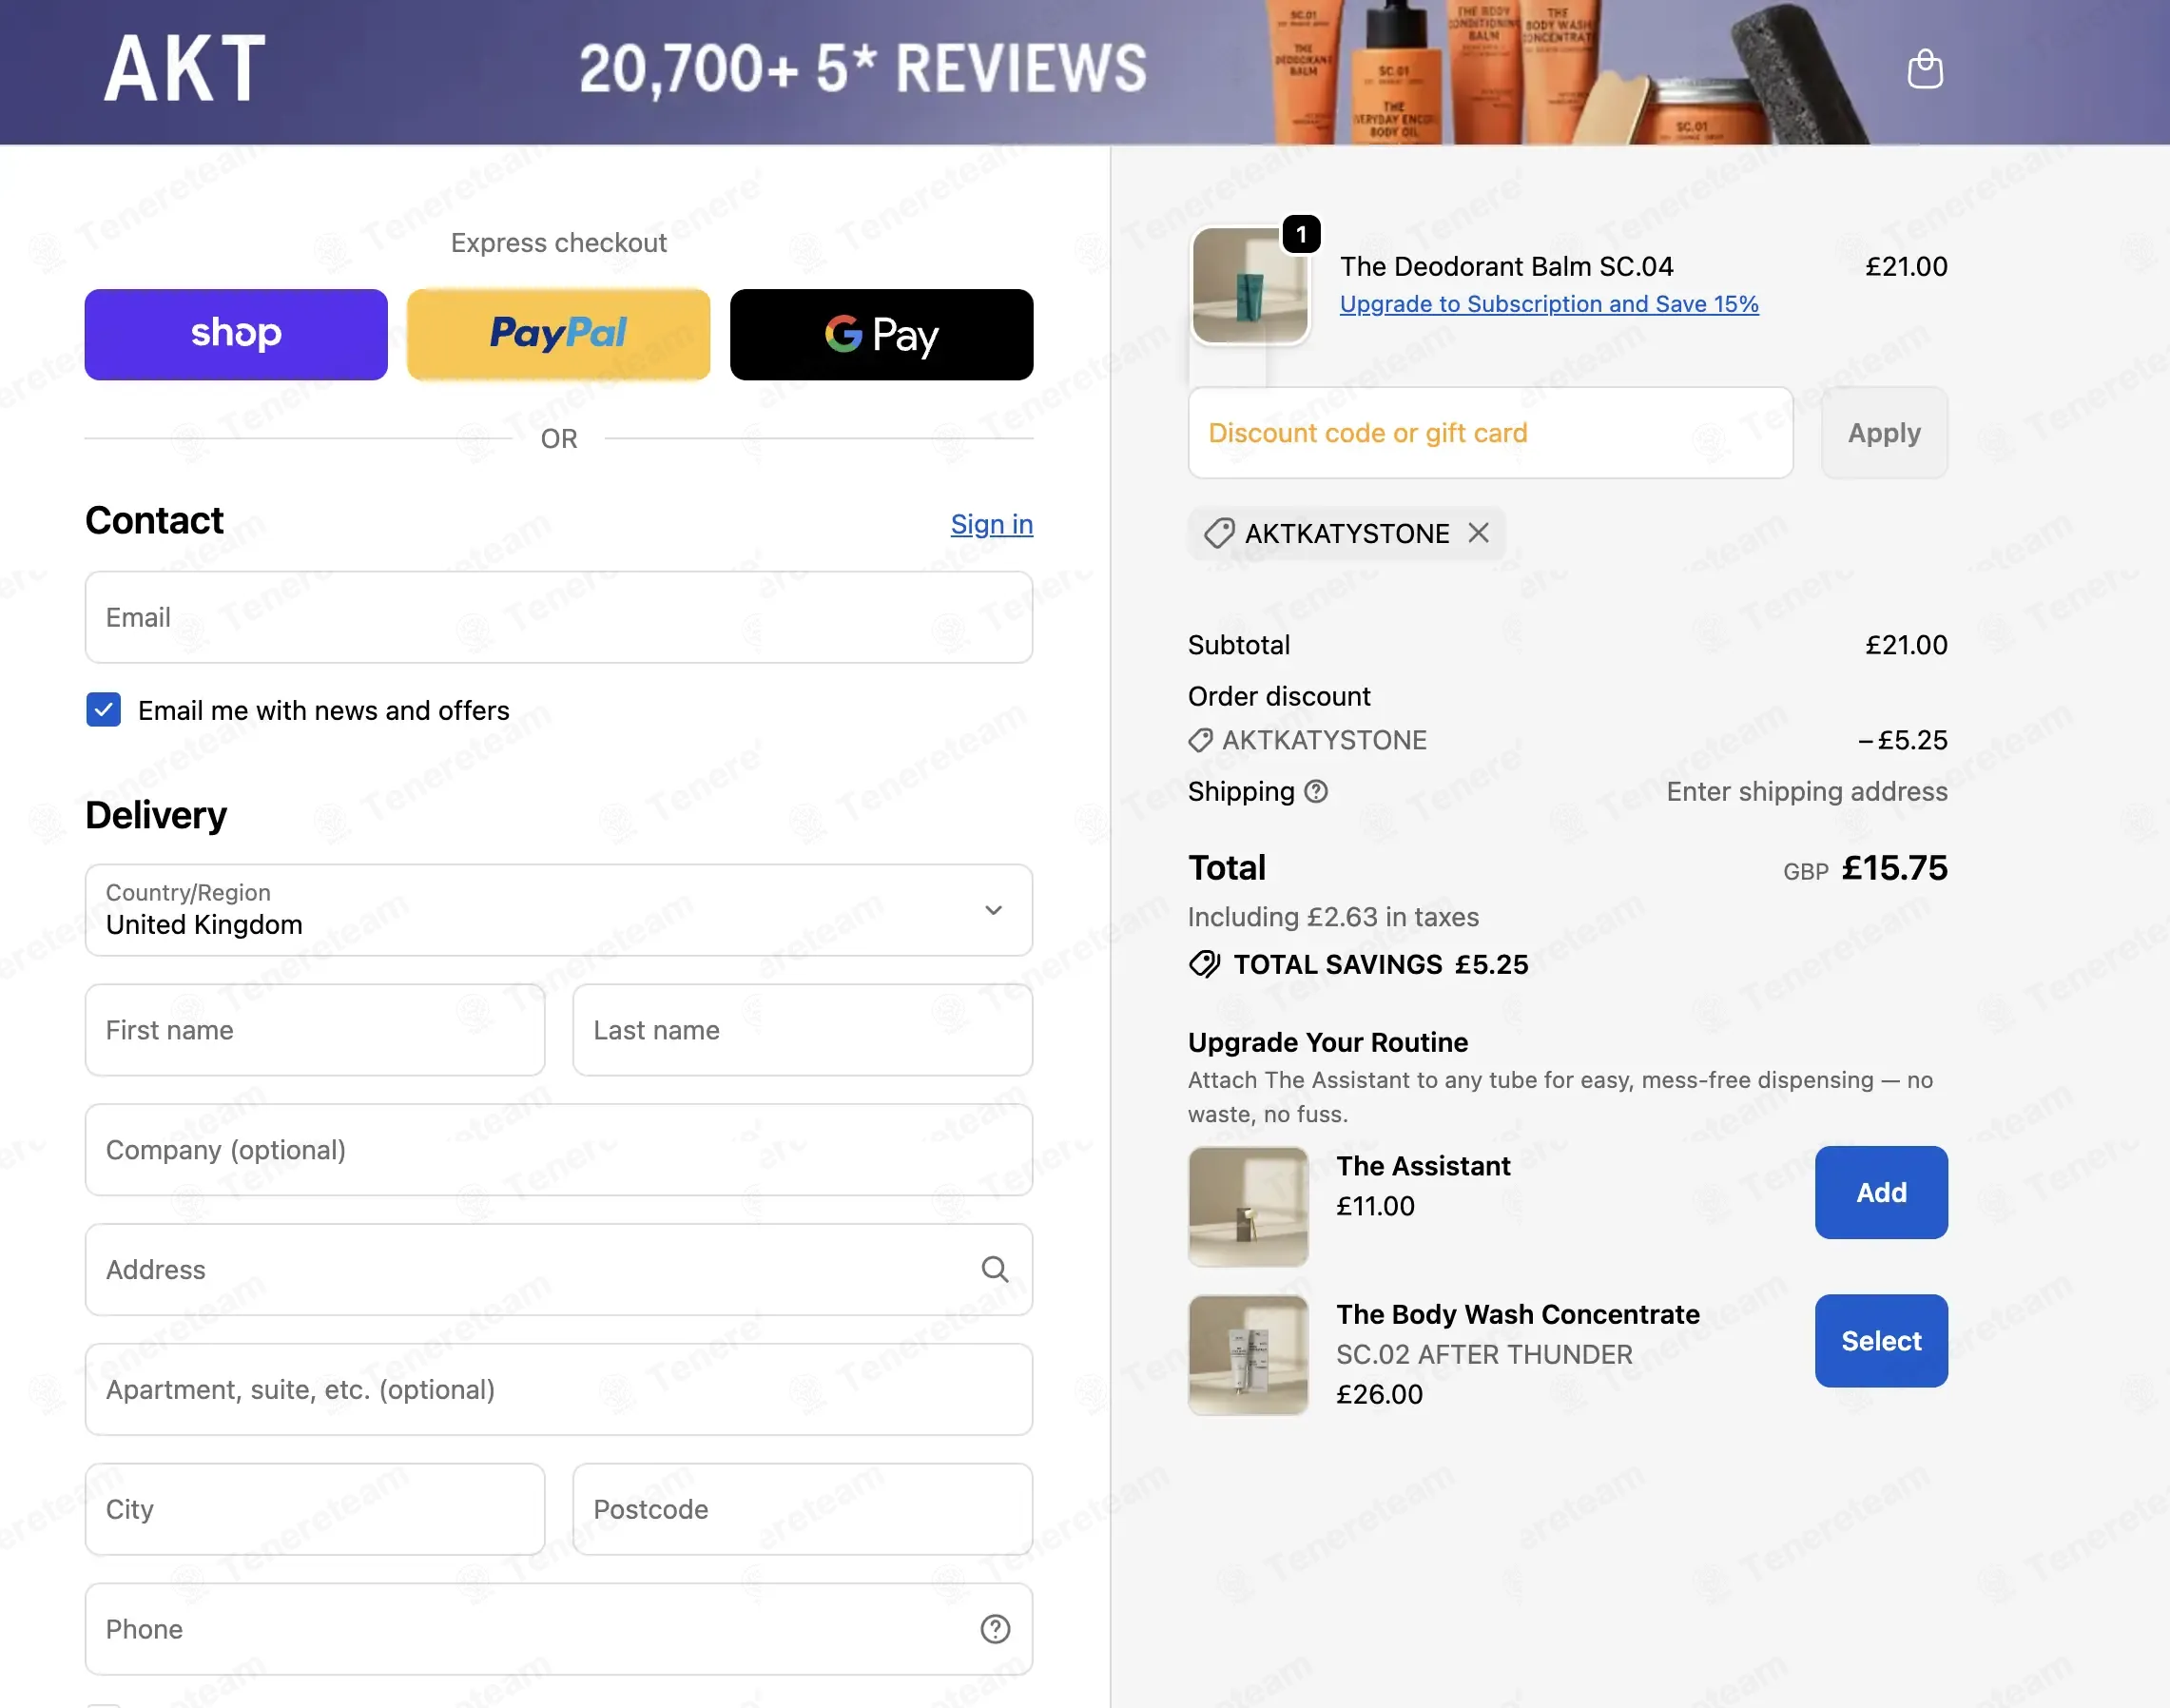Image resolution: width=2170 pixels, height=1708 pixels.
Task: Focus the Postcode input field
Action: coord(803,1509)
